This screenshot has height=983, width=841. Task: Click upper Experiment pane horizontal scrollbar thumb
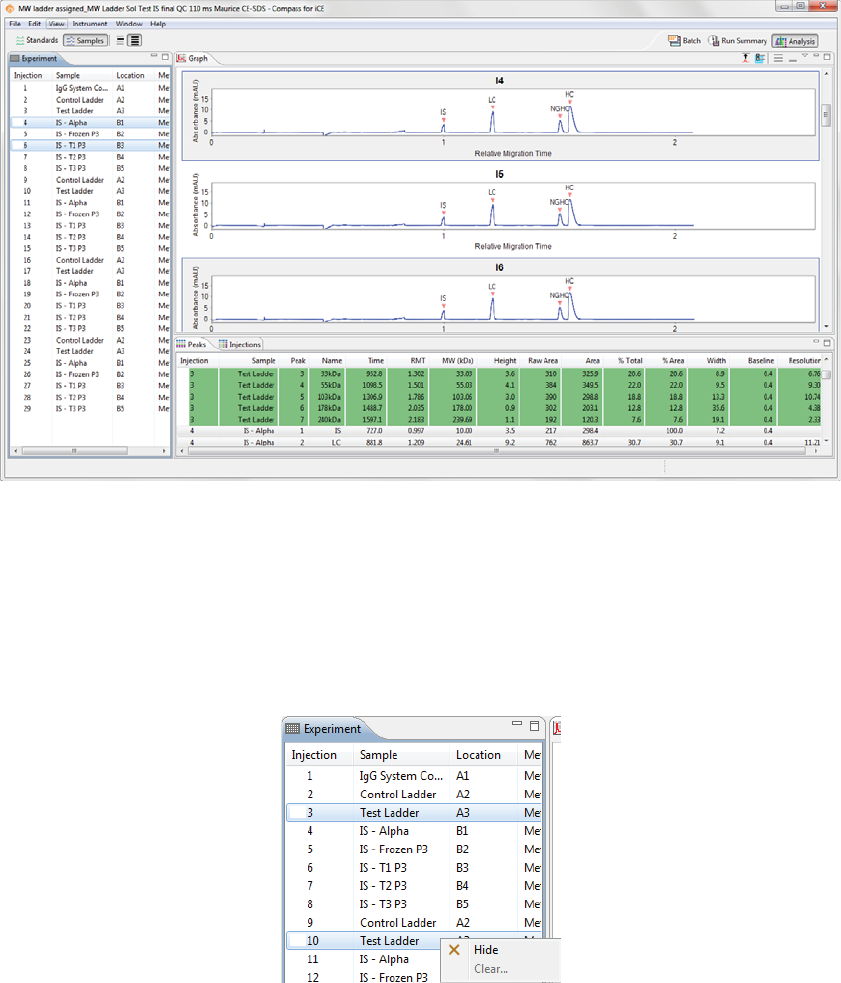pyautogui.click(x=74, y=451)
